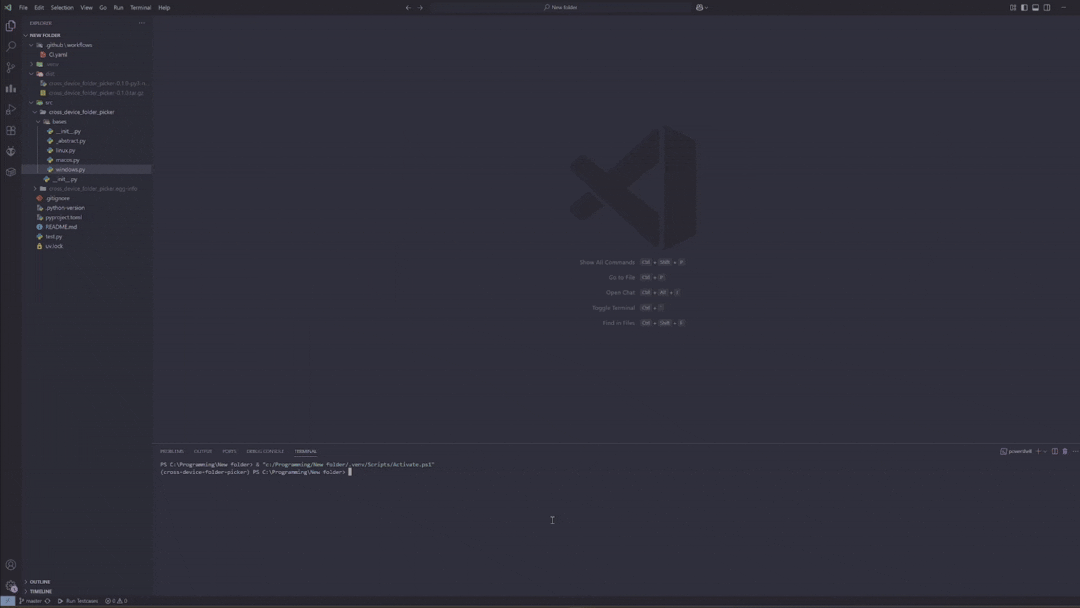
Task: Open the Extensions view
Action: [10, 130]
